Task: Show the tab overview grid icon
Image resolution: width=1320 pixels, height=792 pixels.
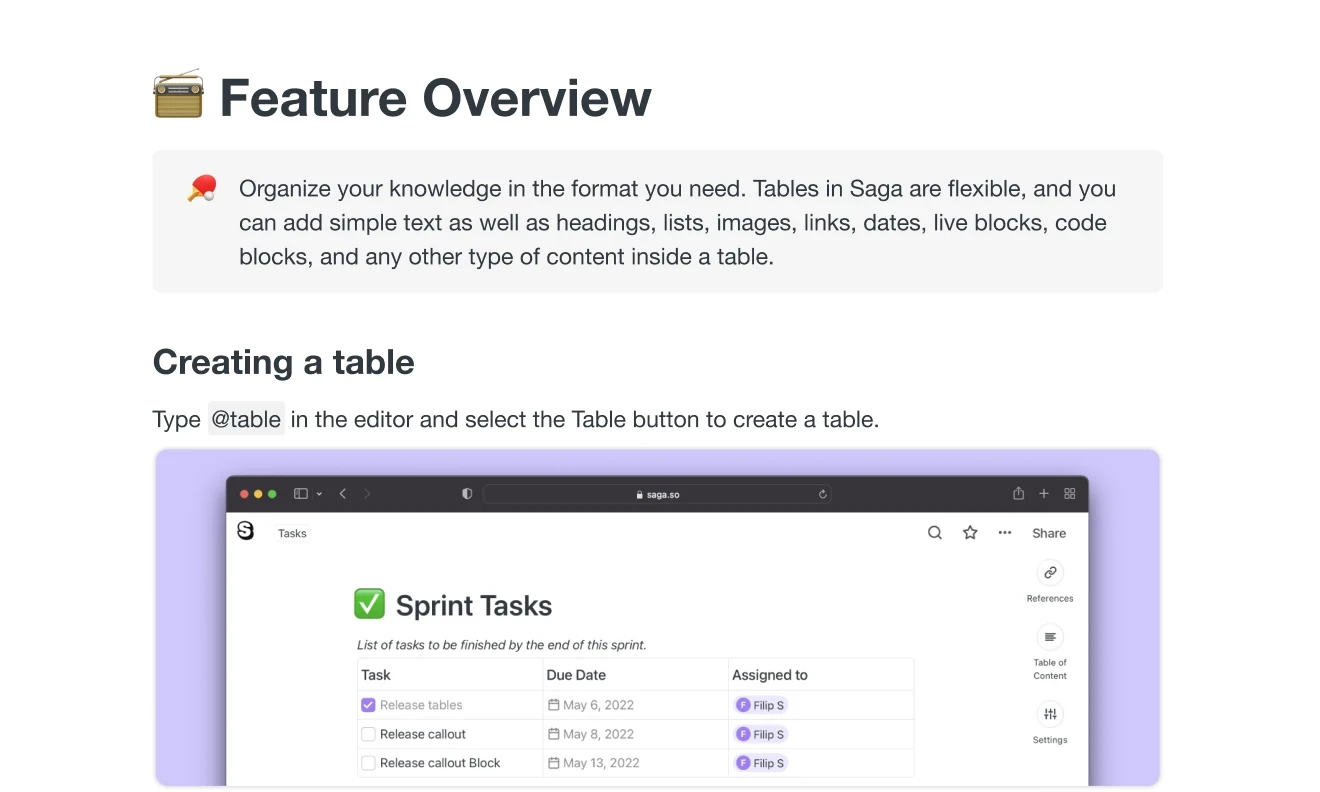Action: pos(1070,494)
